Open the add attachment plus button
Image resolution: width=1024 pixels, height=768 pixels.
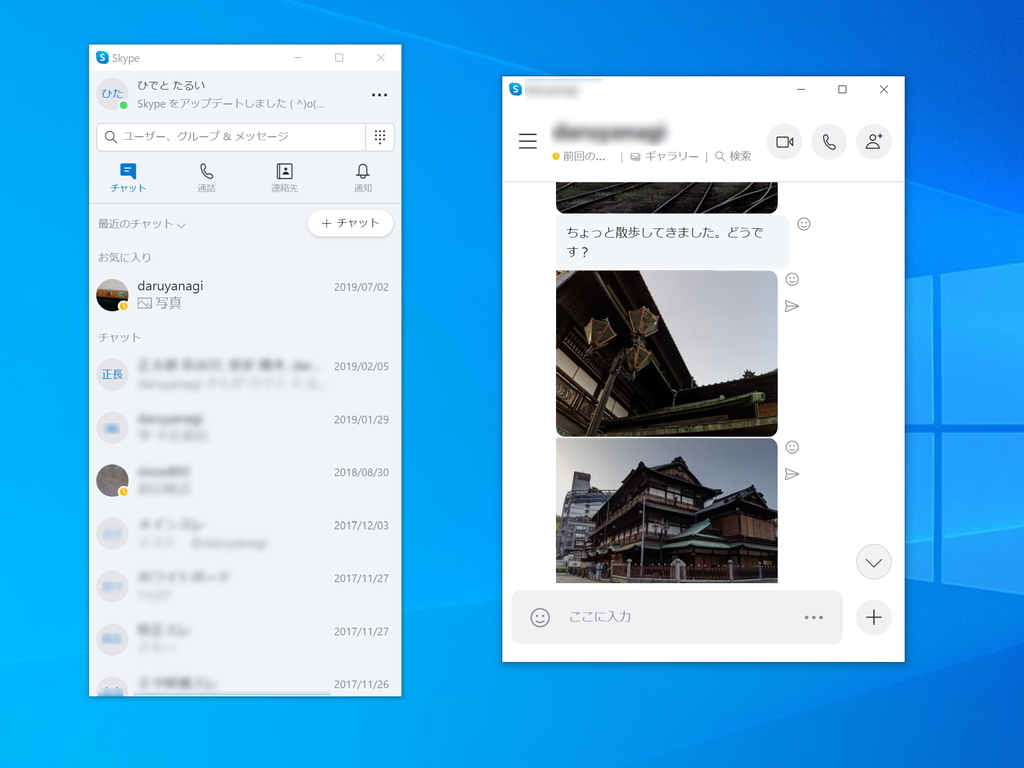pos(874,618)
